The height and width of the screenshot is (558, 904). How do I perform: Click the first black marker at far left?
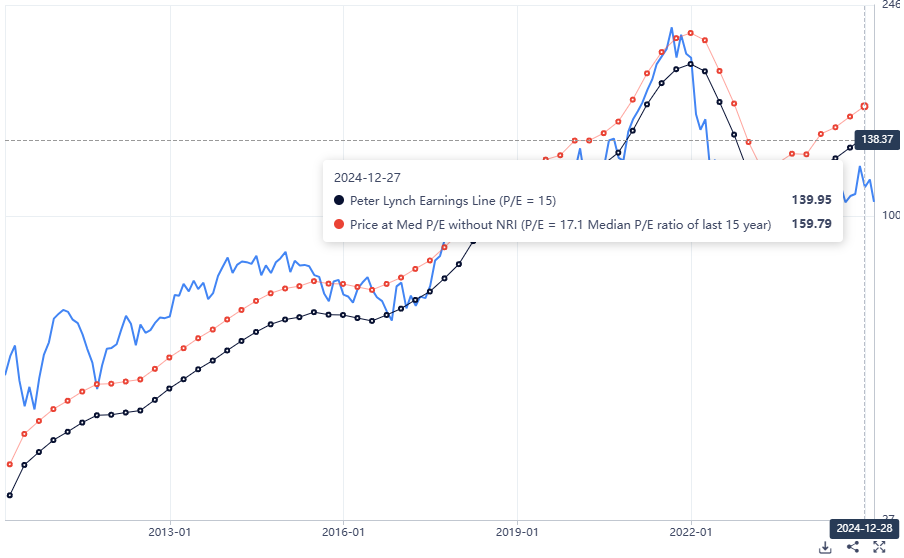(x=10, y=494)
